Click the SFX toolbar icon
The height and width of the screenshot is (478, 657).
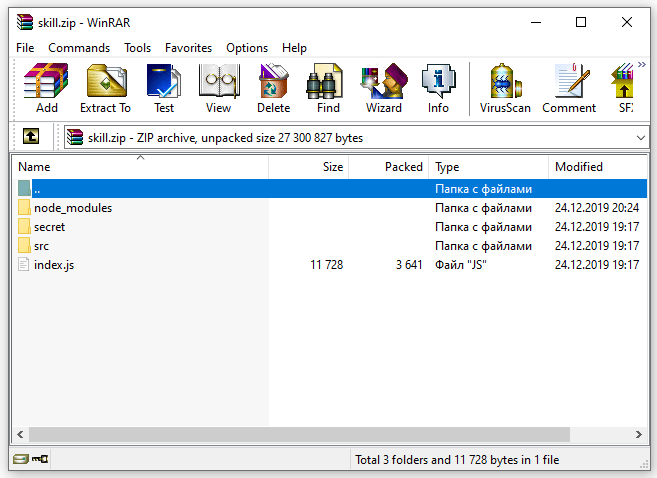click(623, 88)
